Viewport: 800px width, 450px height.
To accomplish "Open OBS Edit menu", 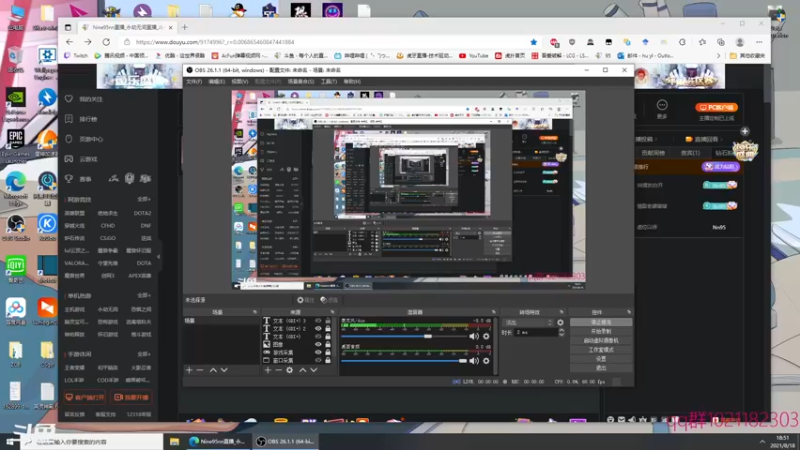I will tap(216, 82).
